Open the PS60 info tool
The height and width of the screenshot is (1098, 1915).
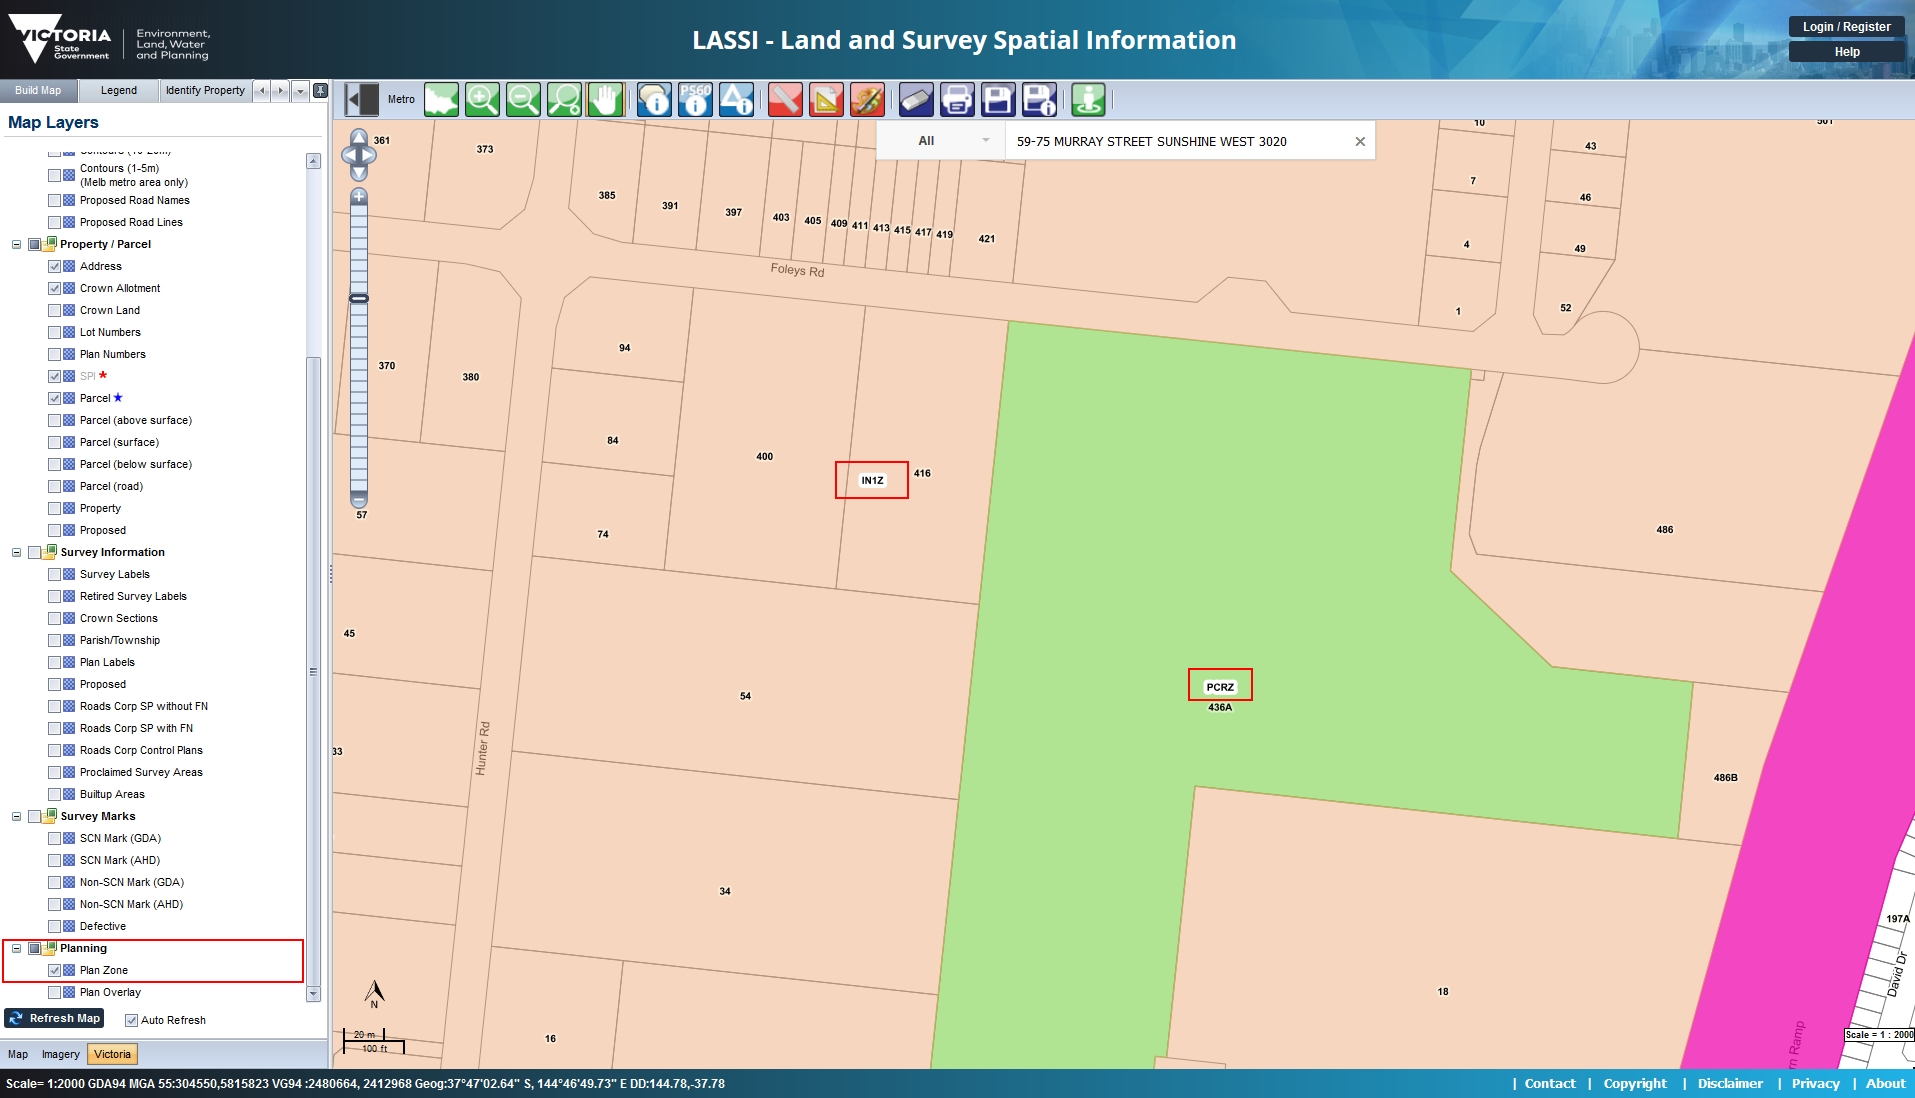click(695, 99)
